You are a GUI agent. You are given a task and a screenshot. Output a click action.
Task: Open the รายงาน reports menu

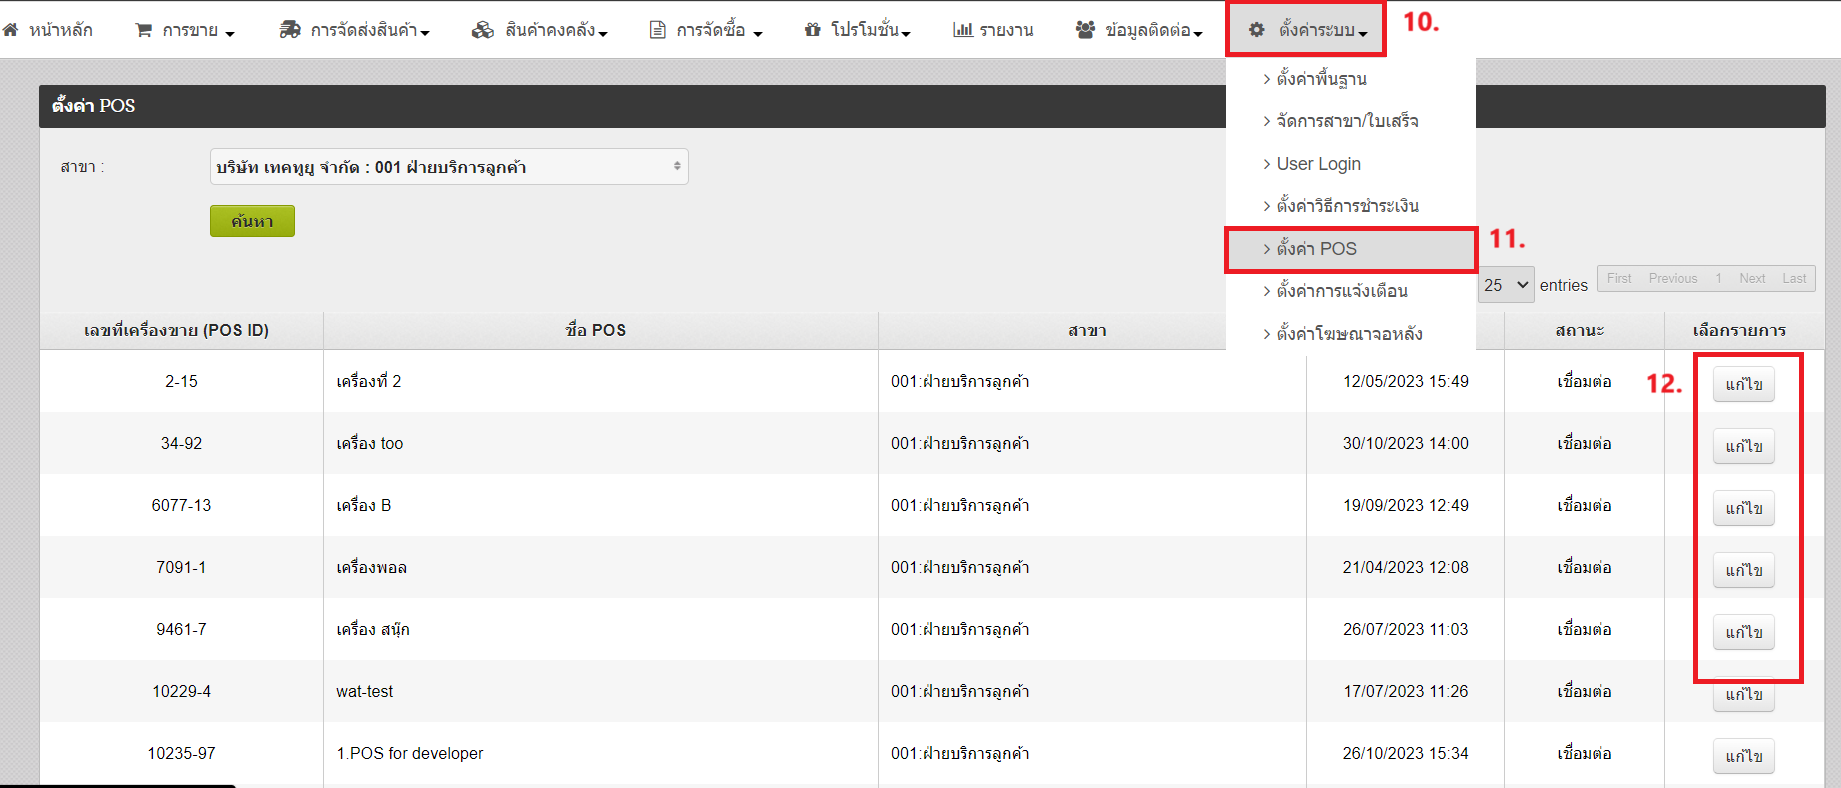tap(993, 30)
